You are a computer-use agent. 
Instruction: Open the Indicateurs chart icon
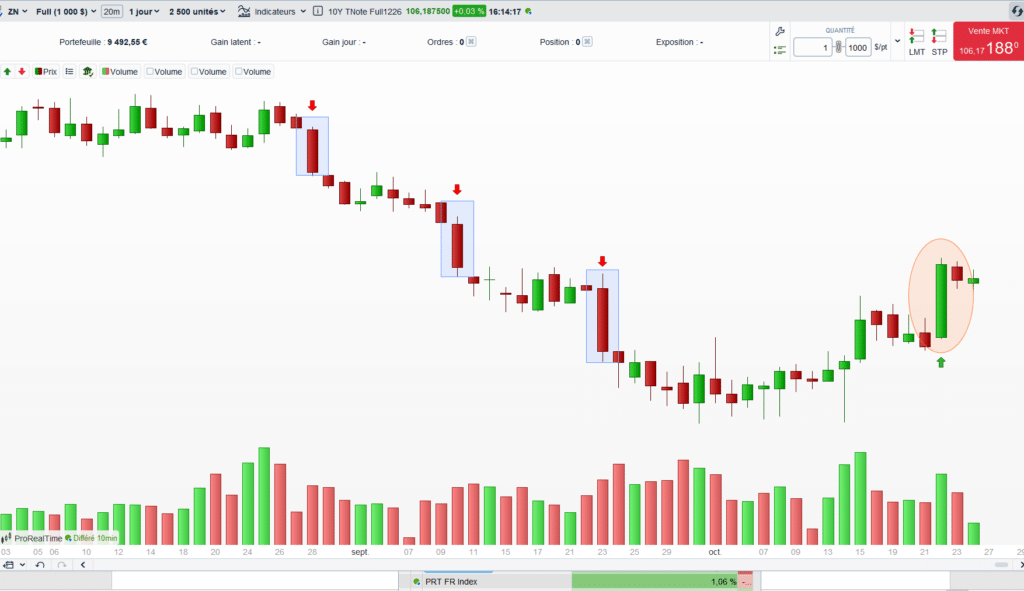click(x=244, y=11)
